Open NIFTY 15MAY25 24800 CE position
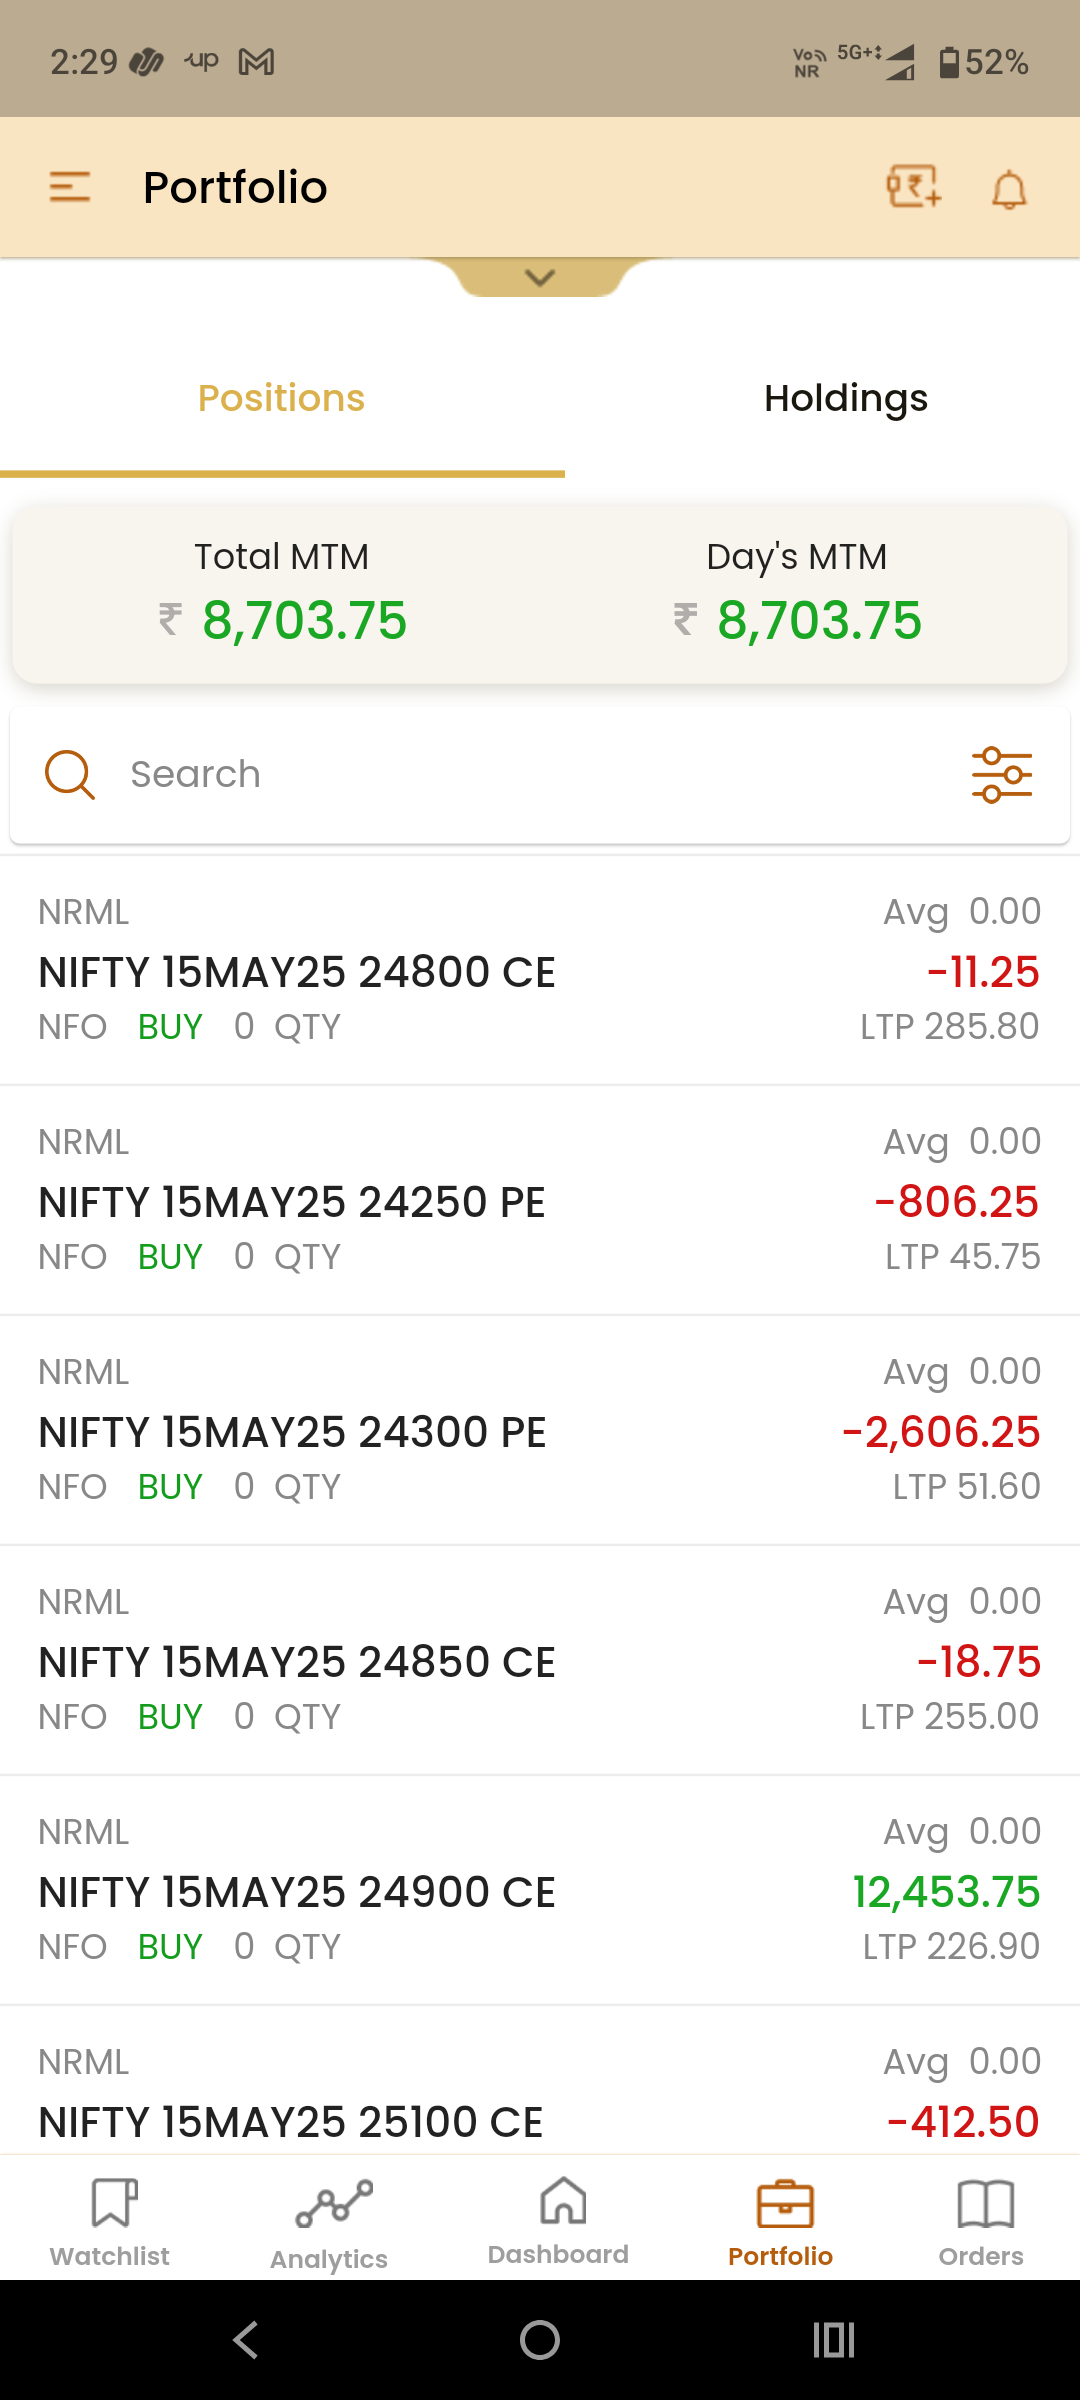The height and width of the screenshot is (2400, 1080). (540, 970)
